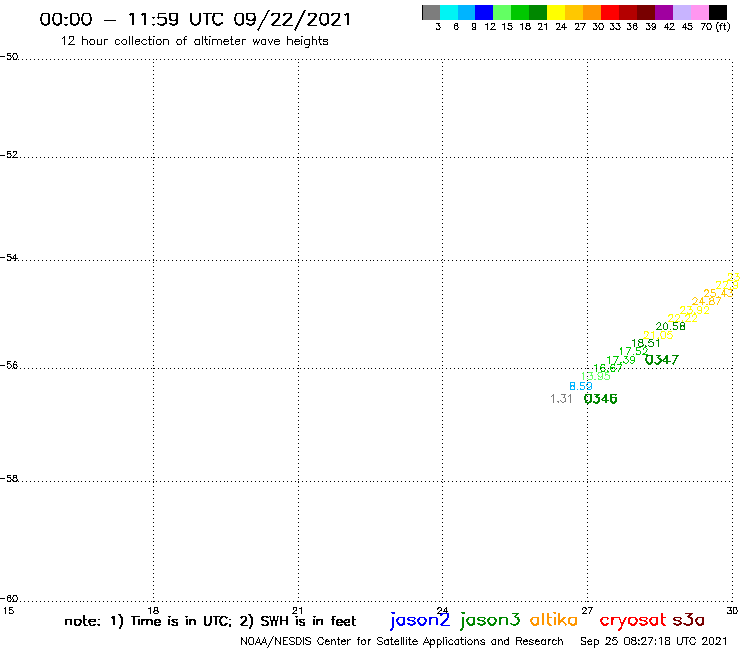This screenshot has height=650, width=740.
Task: Click the 18 longitude axis label
Action: (153, 611)
